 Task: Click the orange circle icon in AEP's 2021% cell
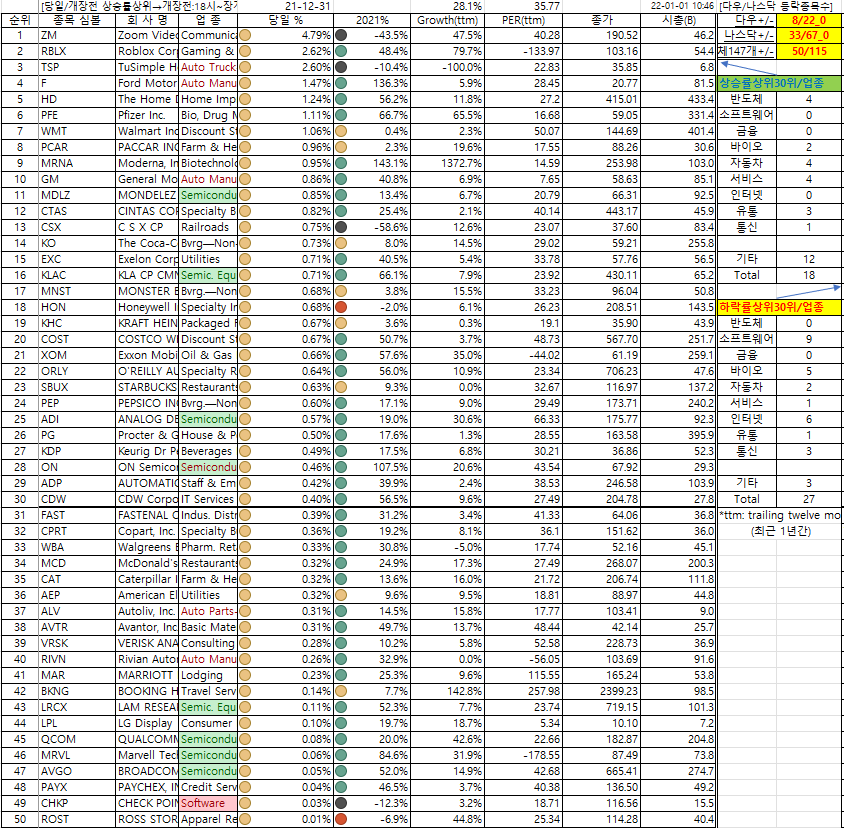tap(341, 595)
